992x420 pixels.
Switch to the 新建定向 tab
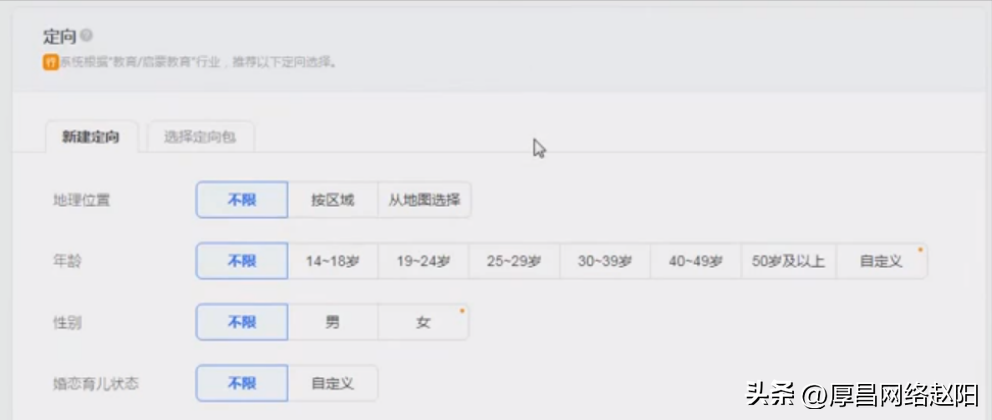tap(90, 137)
